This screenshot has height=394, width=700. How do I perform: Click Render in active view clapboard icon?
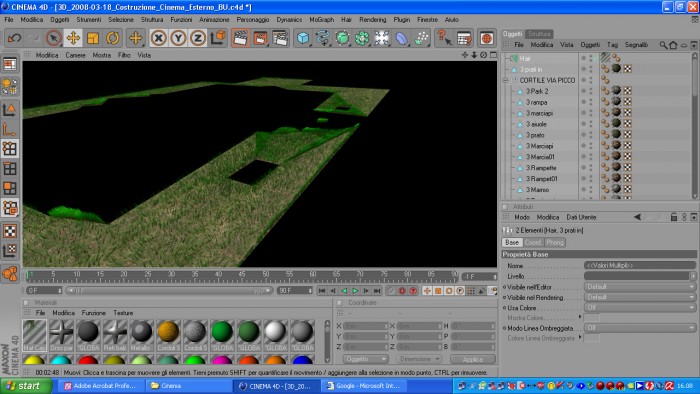click(240, 38)
